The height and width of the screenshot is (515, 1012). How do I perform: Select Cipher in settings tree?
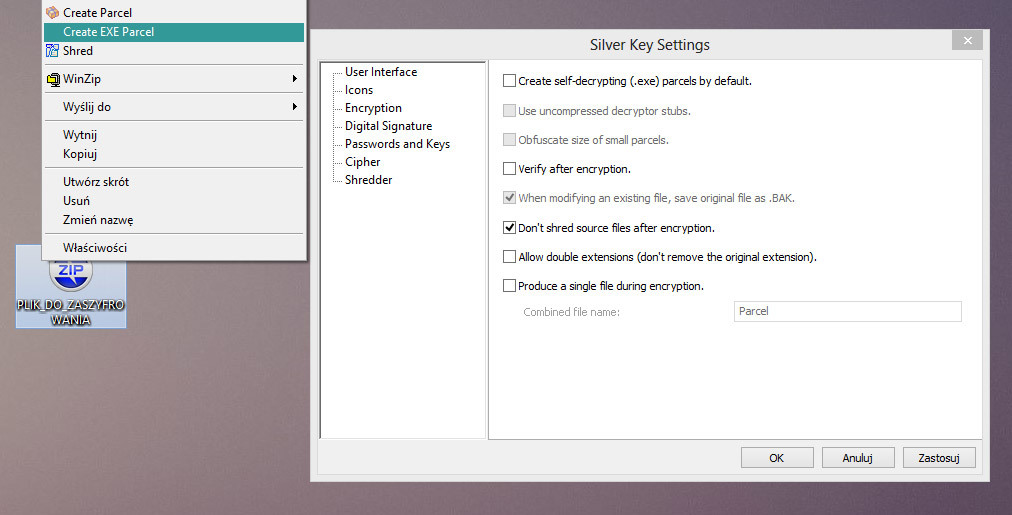click(362, 162)
